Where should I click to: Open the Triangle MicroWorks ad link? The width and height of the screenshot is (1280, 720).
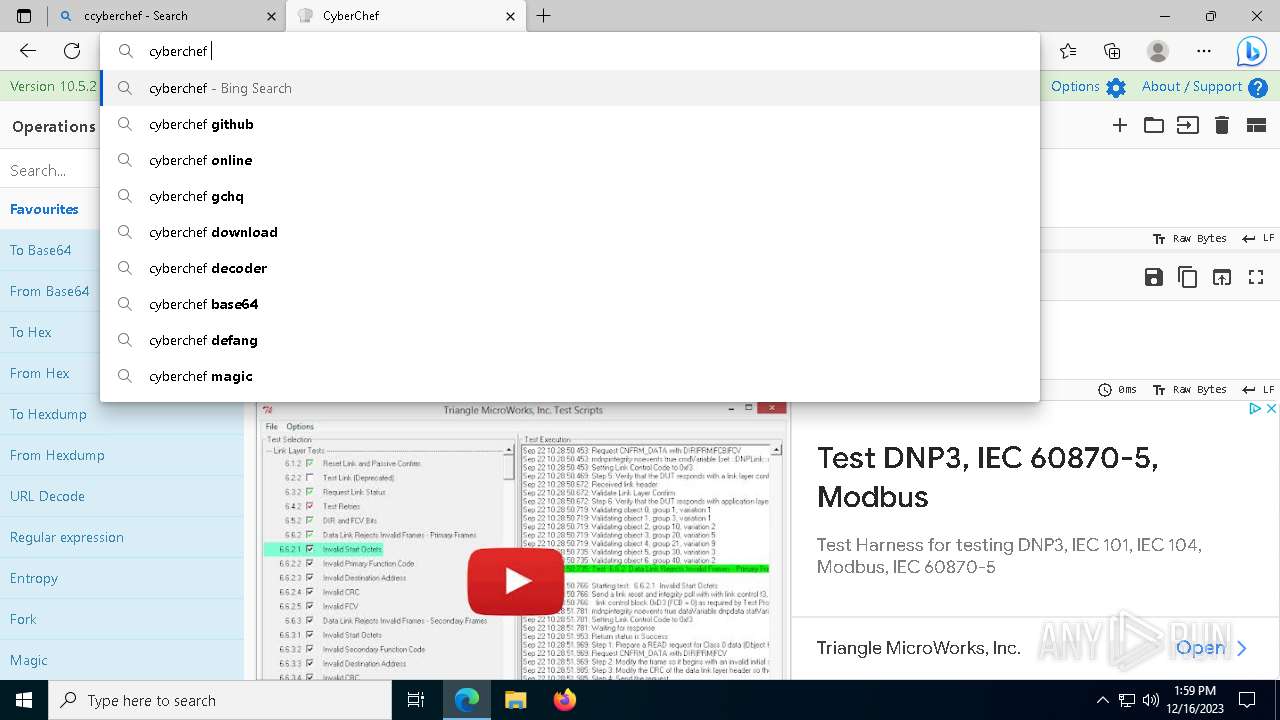(1212, 648)
